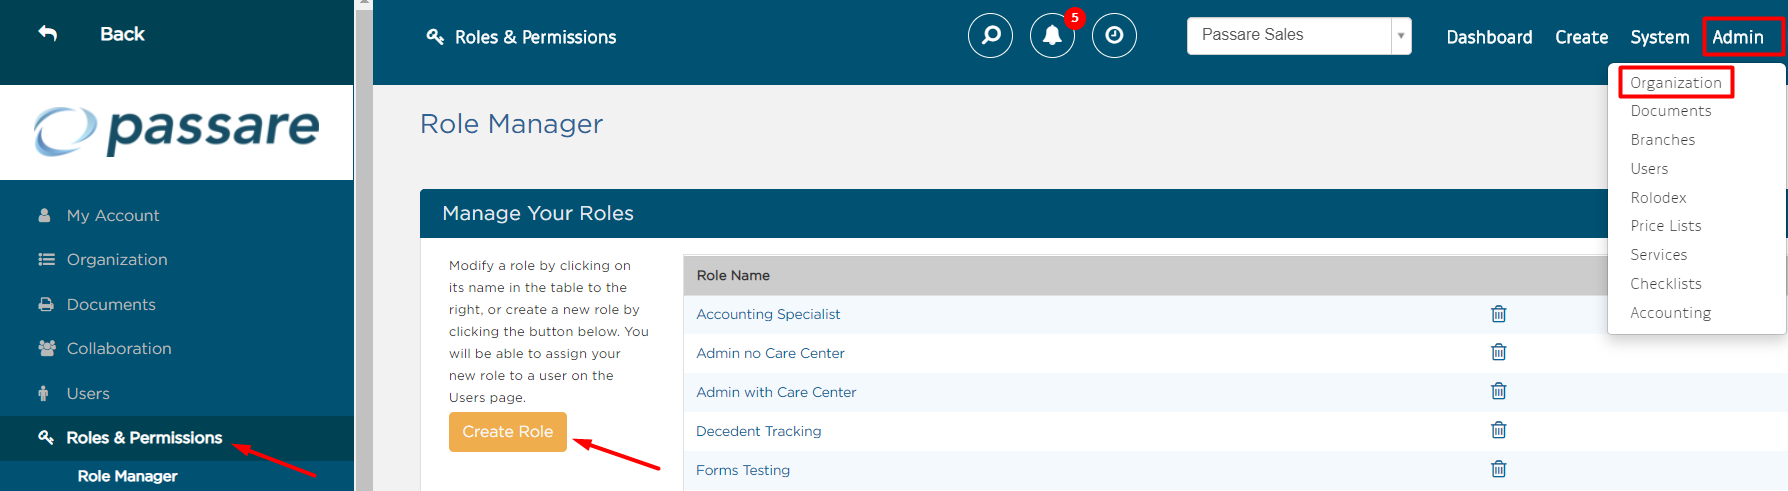The image size is (1788, 491).
Task: Delete the Forms Testing role
Action: 1498,469
